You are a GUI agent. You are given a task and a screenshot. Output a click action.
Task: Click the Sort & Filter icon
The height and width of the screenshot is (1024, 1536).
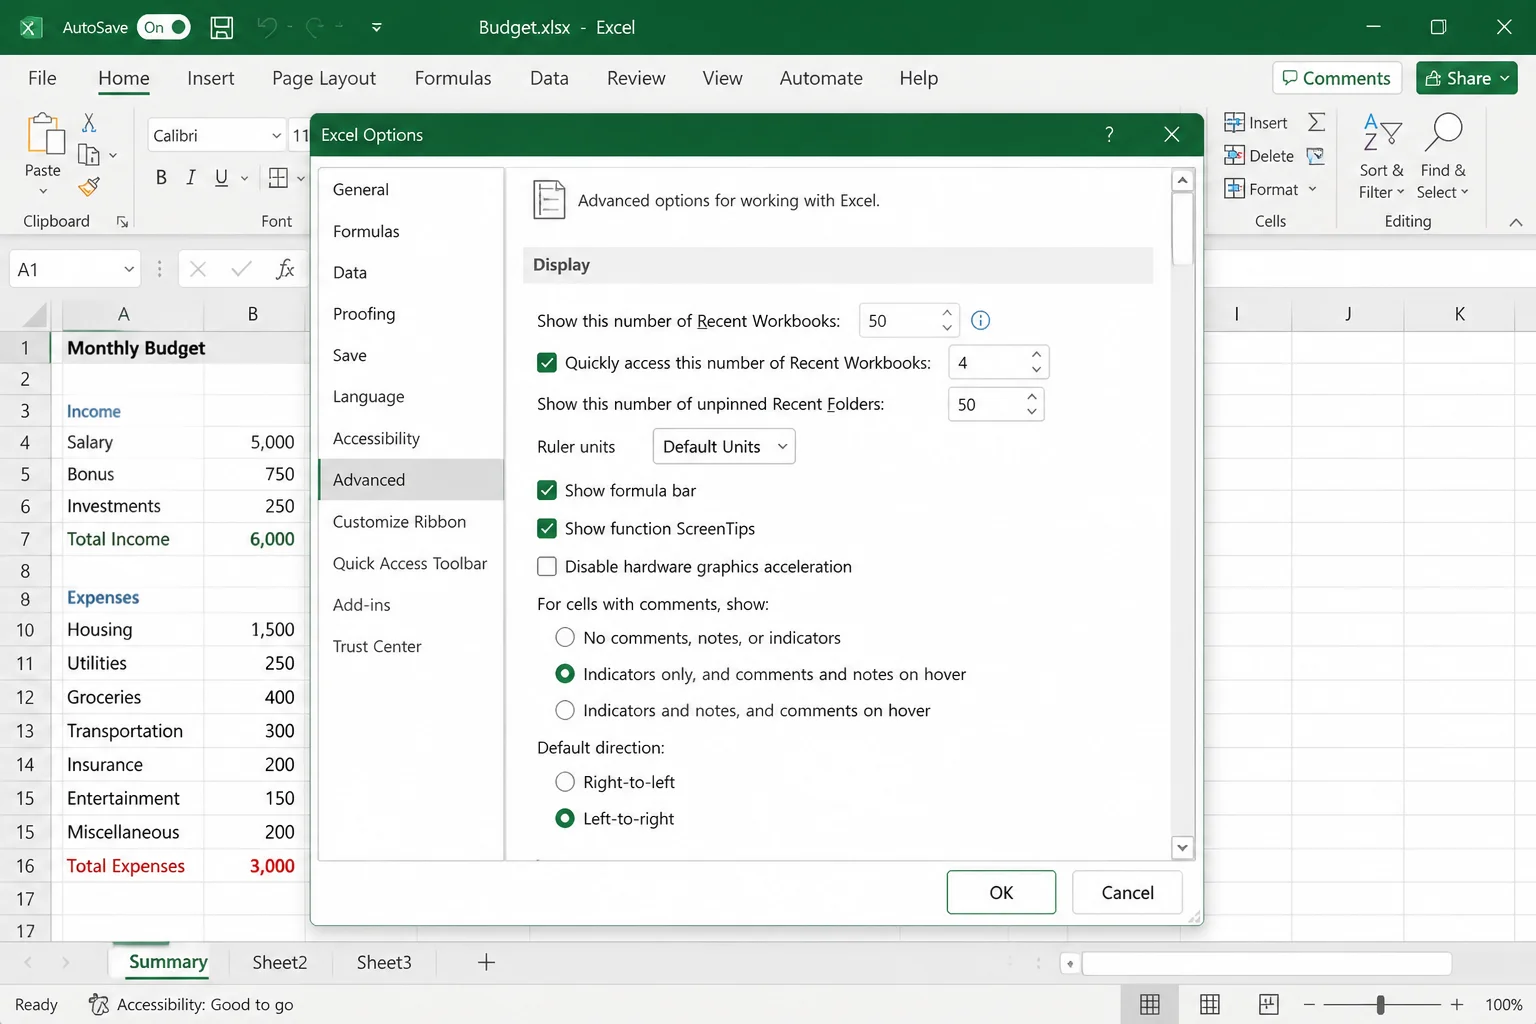[1382, 132]
